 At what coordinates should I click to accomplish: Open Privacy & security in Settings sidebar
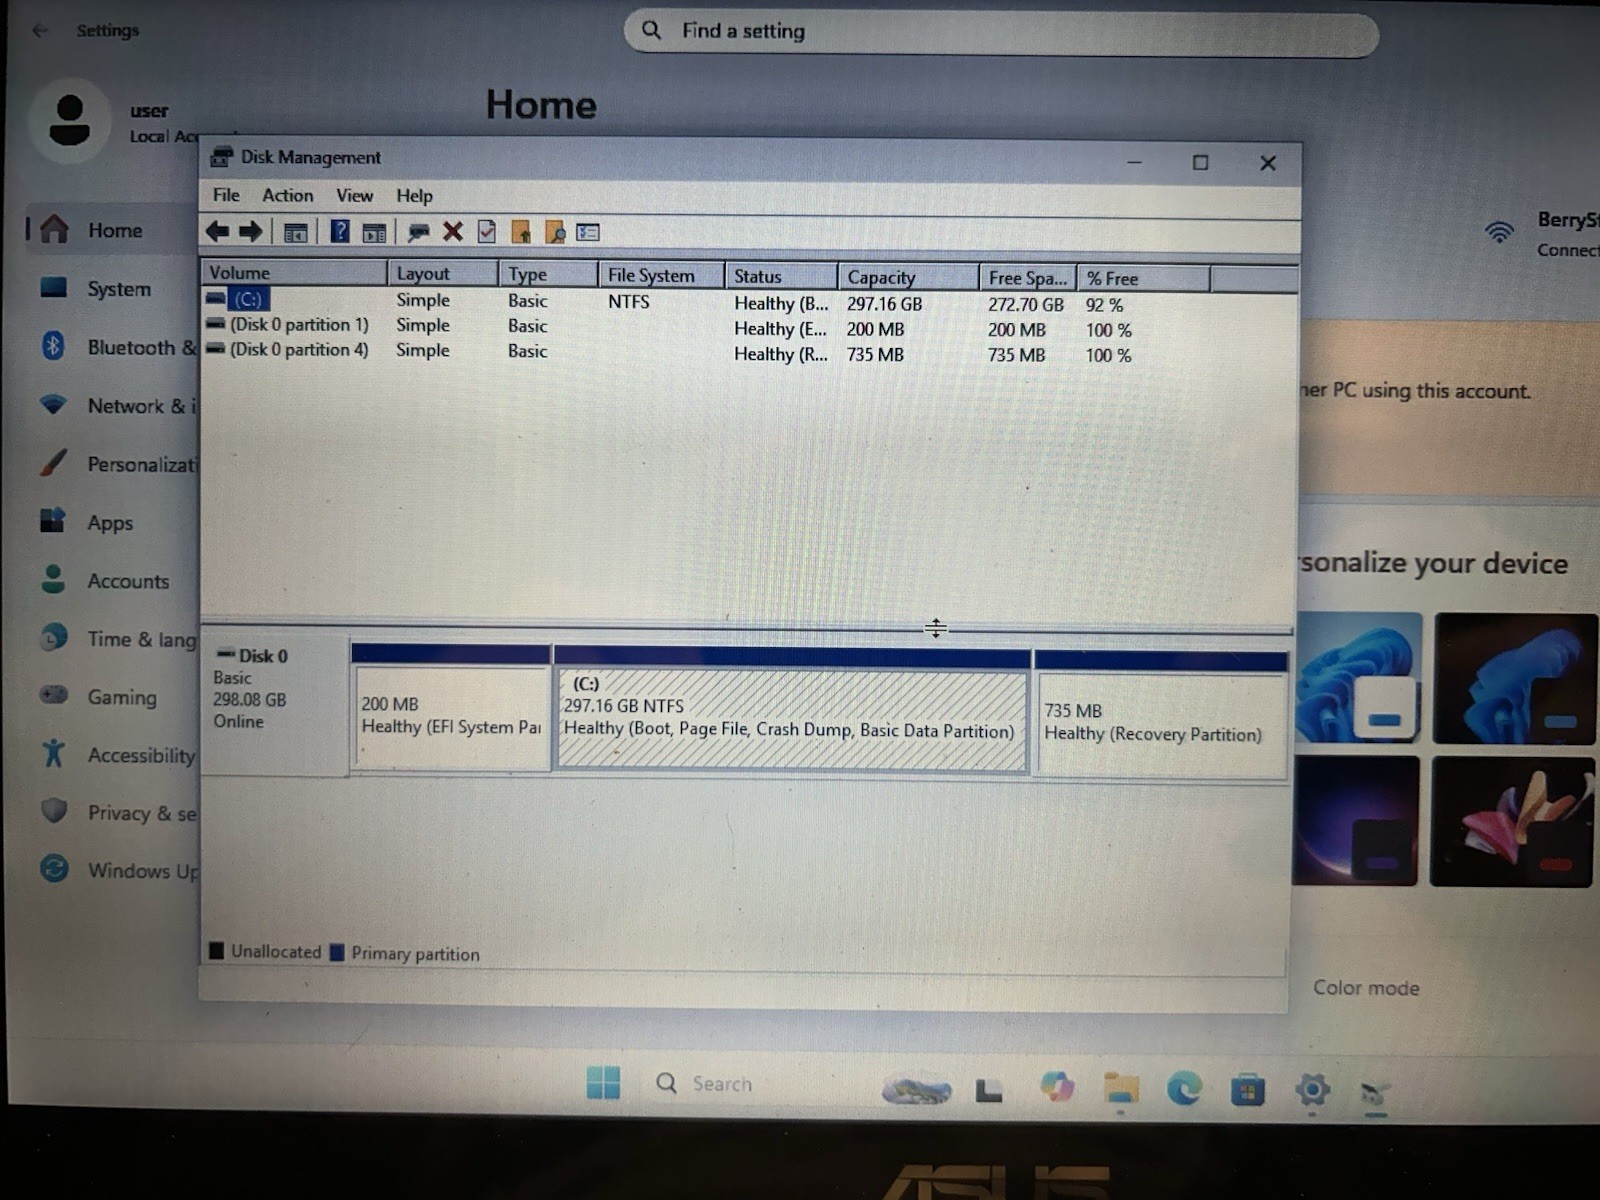click(x=110, y=813)
